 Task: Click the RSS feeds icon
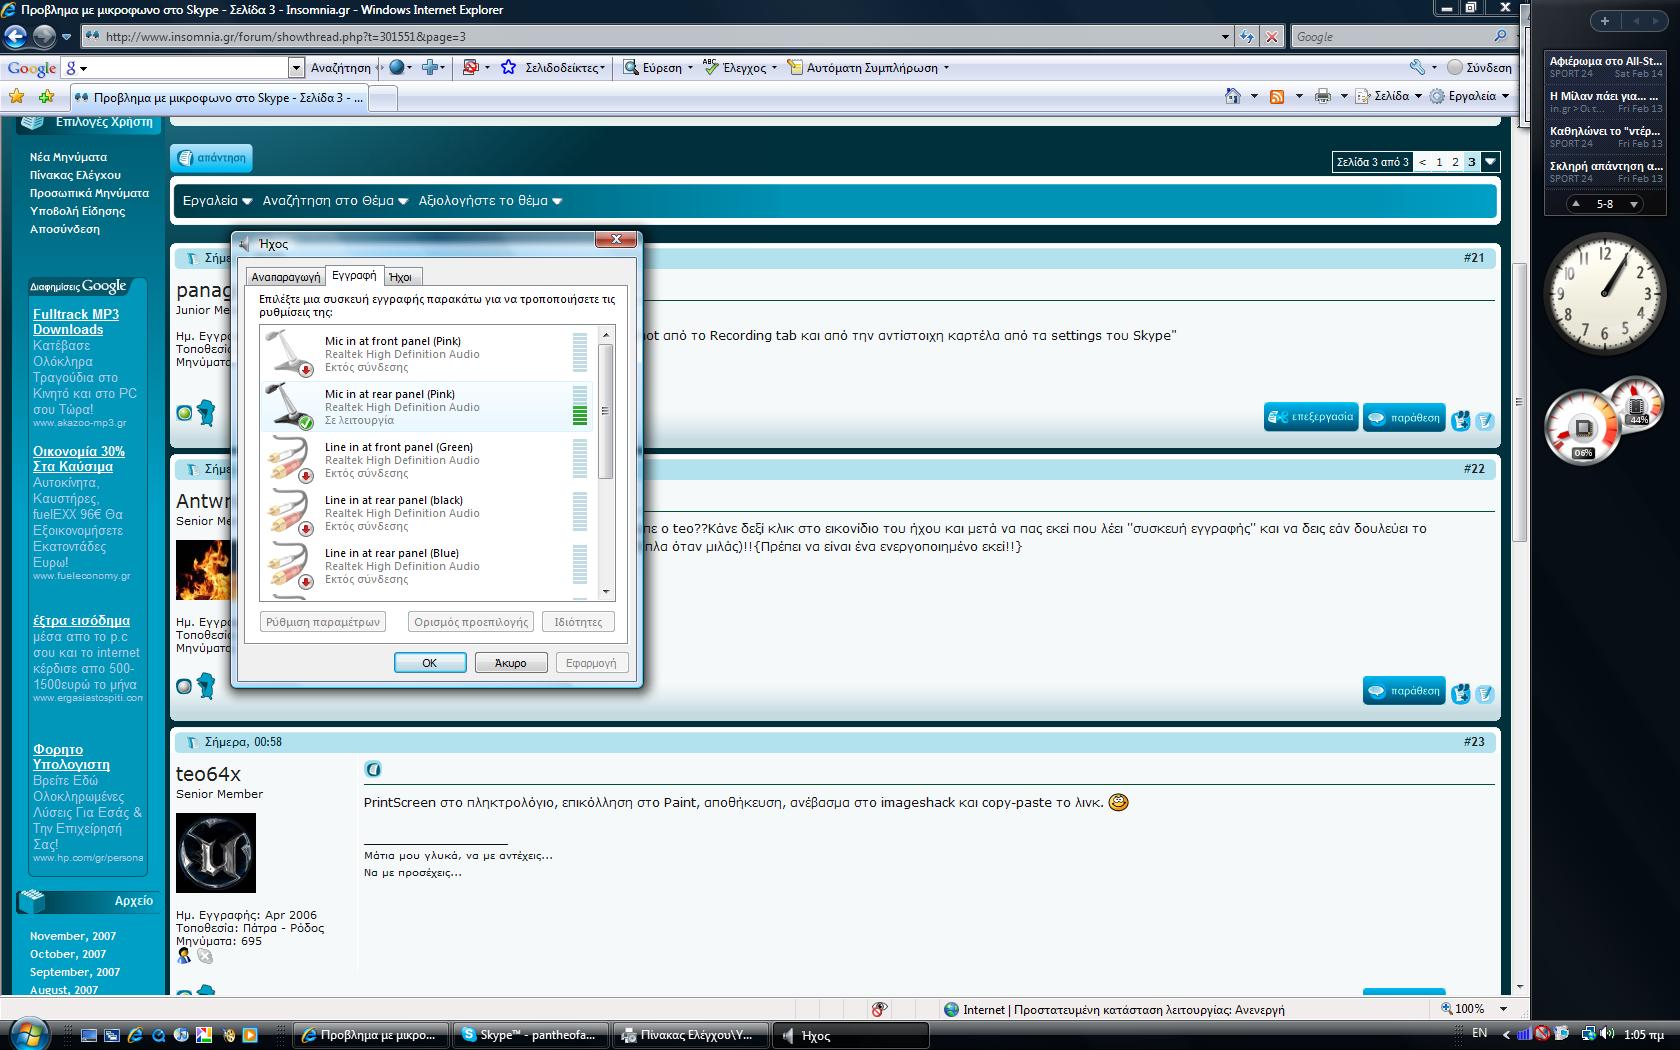[1276, 96]
